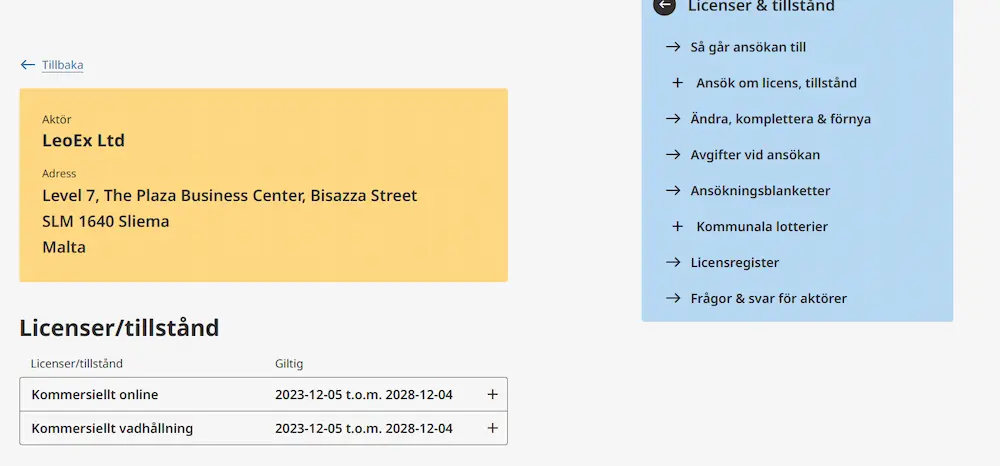
Task: Click the black circular back arrow icon
Action: [x=664, y=5]
